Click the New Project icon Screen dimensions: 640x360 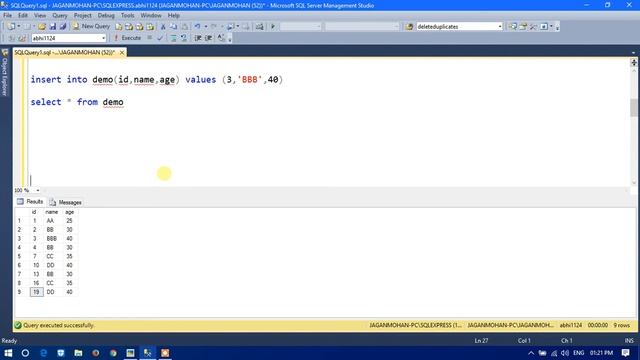(x=11, y=27)
